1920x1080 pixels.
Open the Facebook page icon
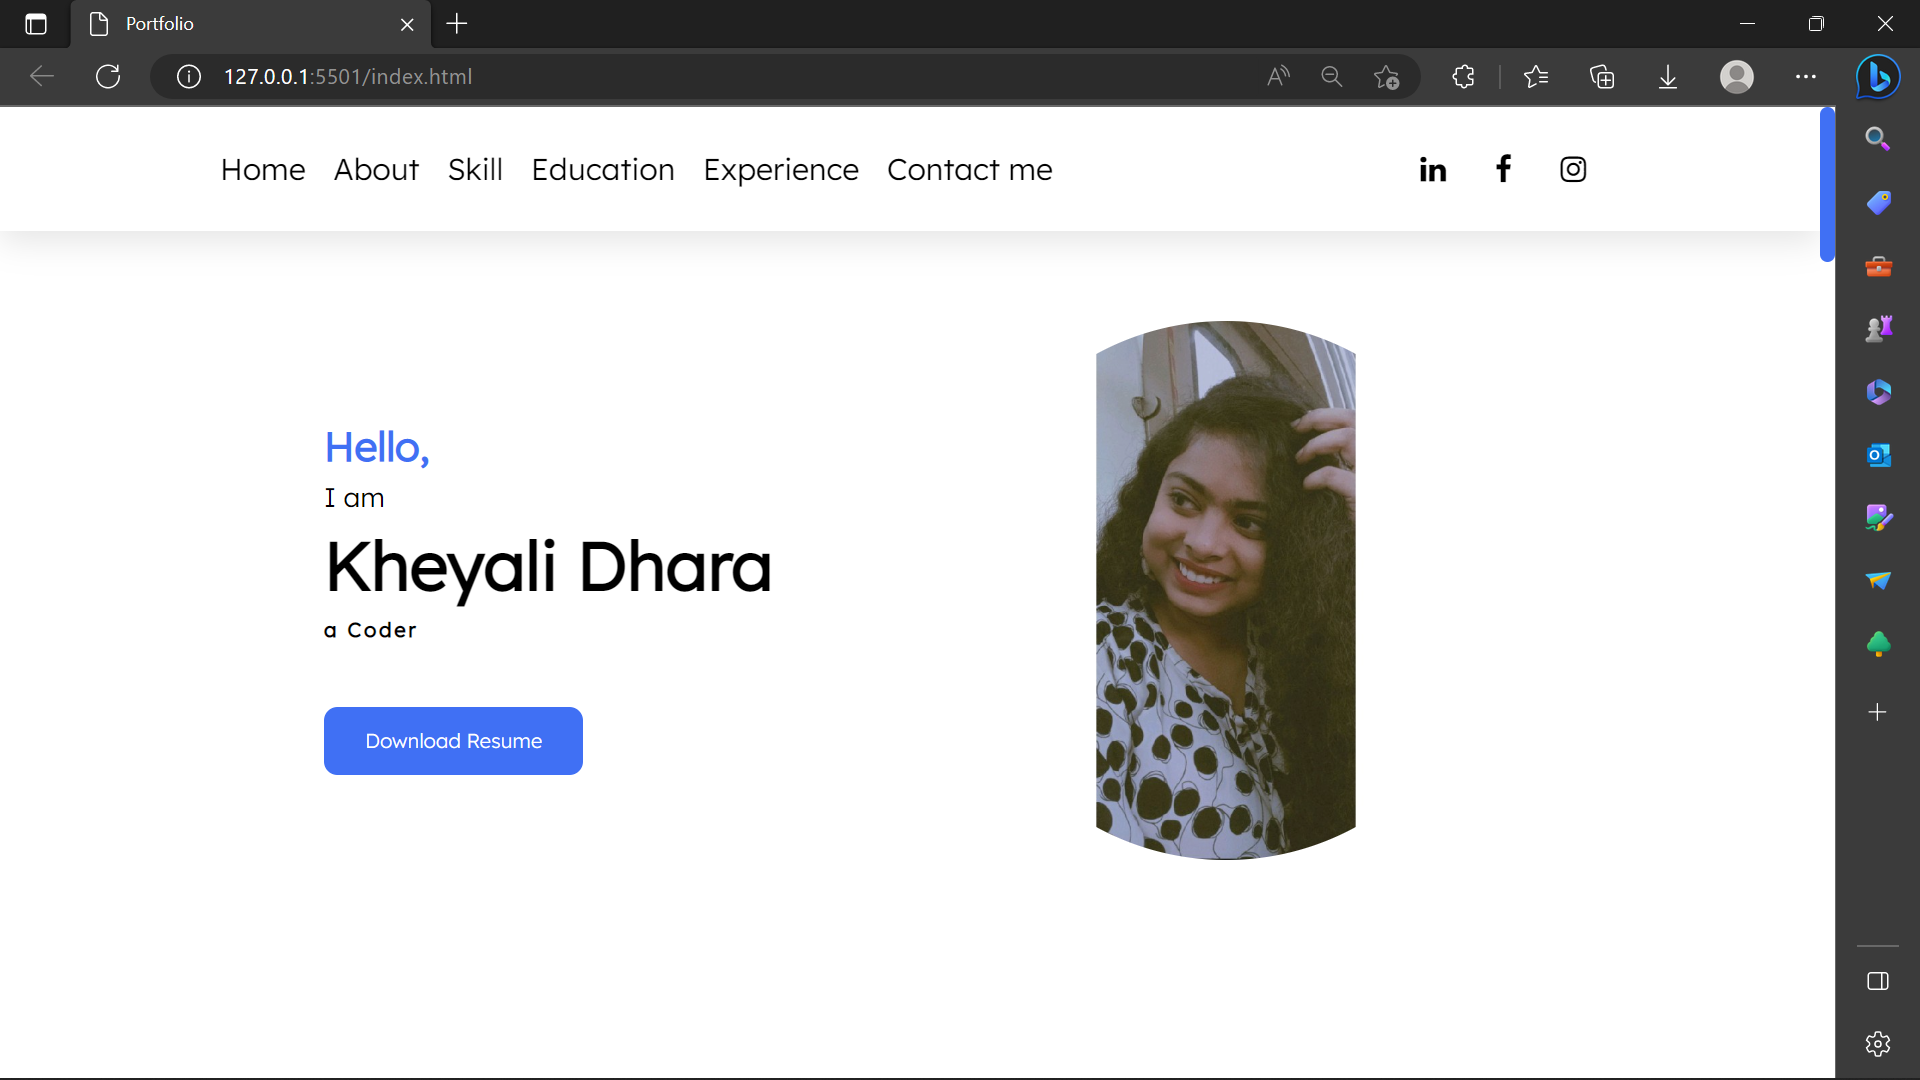click(x=1502, y=169)
